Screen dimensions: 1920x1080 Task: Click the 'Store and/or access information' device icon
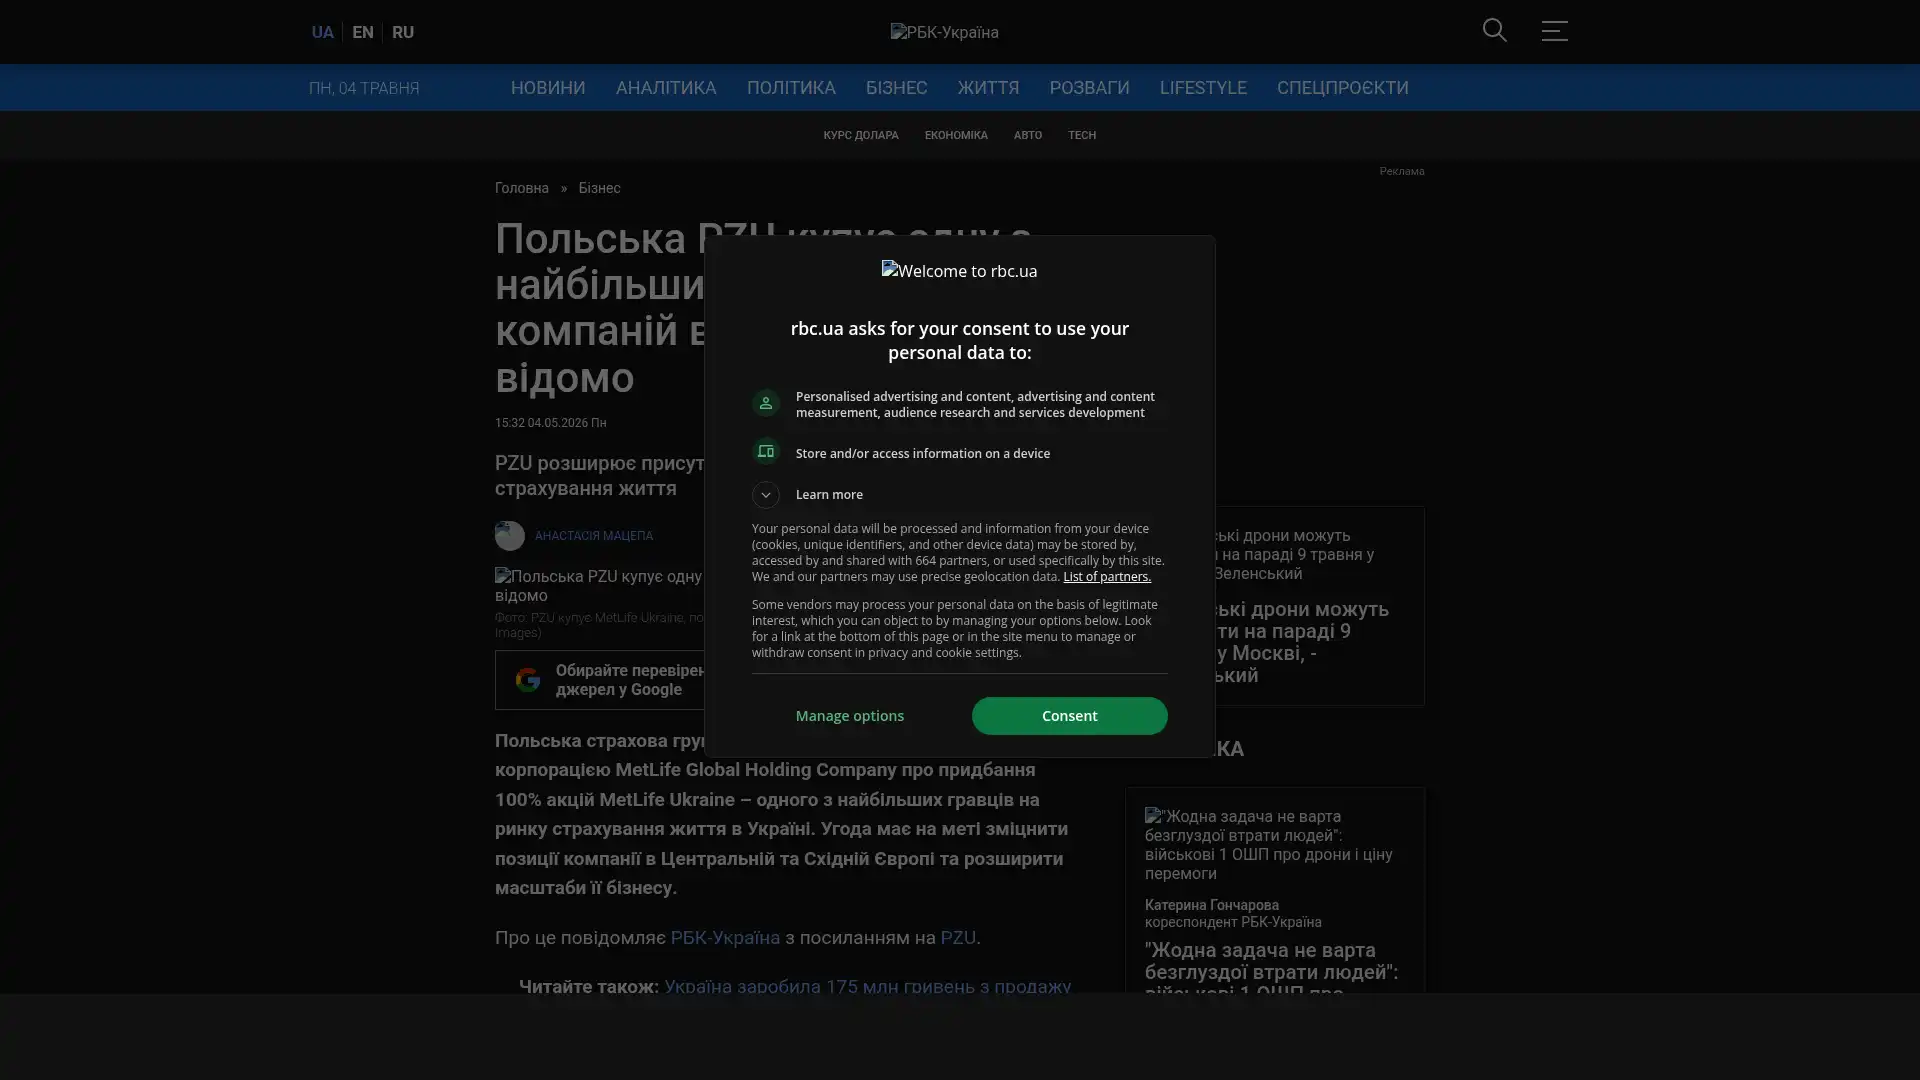(x=766, y=452)
